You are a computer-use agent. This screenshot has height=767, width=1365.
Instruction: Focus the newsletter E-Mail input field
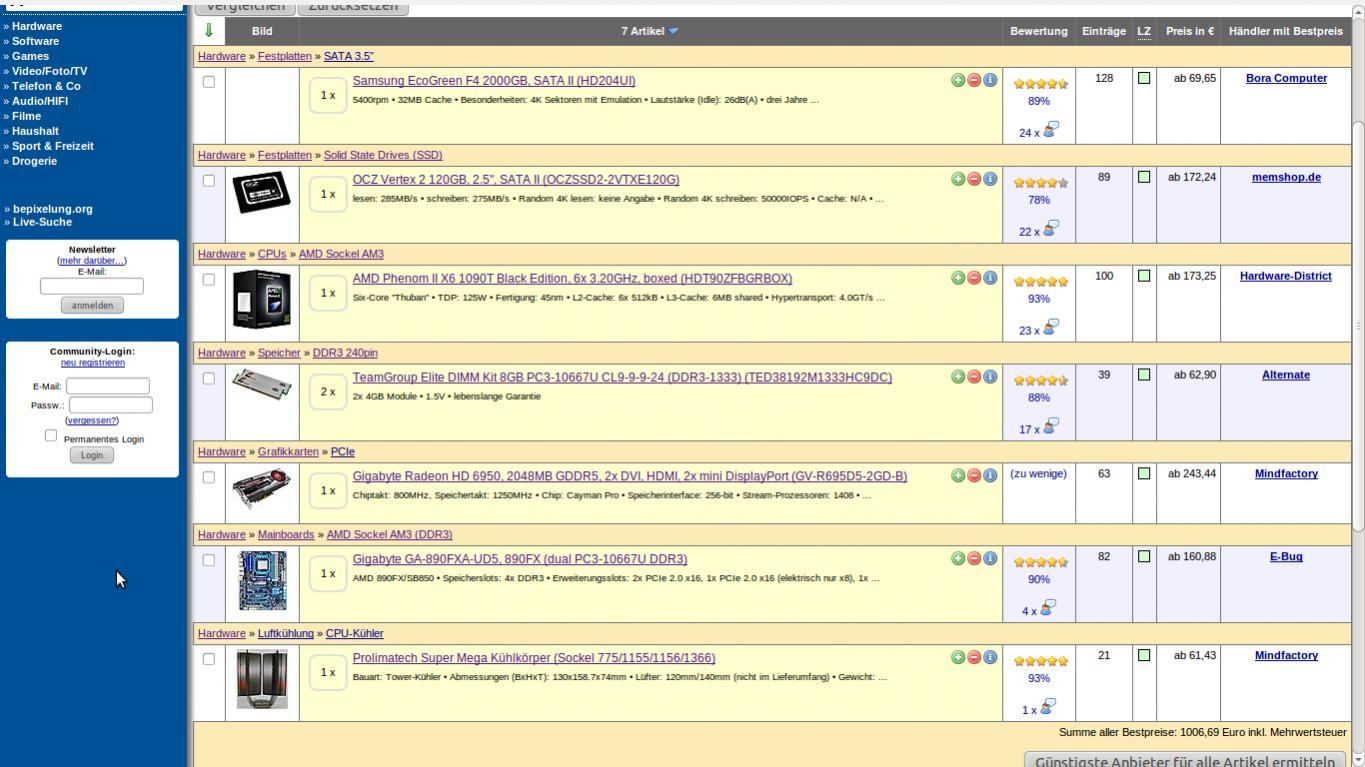coord(92,286)
